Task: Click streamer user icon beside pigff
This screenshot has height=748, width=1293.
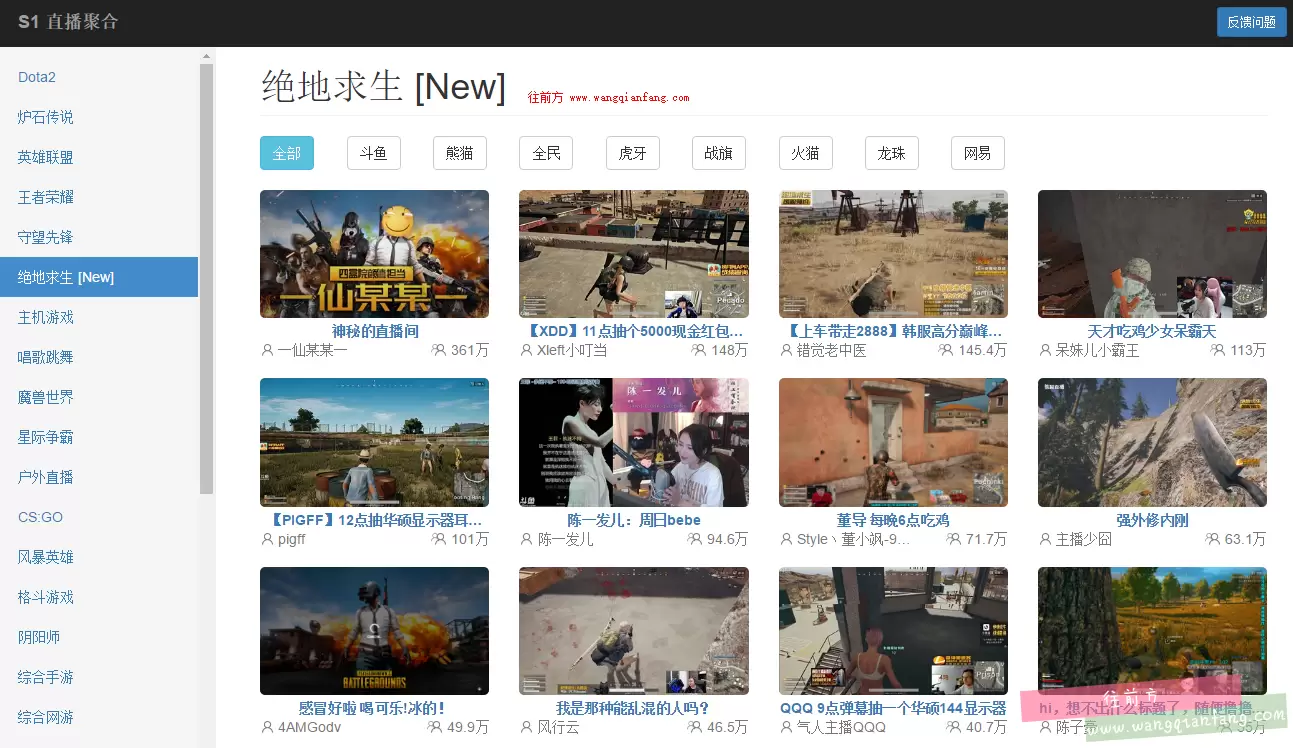Action: pyautogui.click(x=267, y=539)
